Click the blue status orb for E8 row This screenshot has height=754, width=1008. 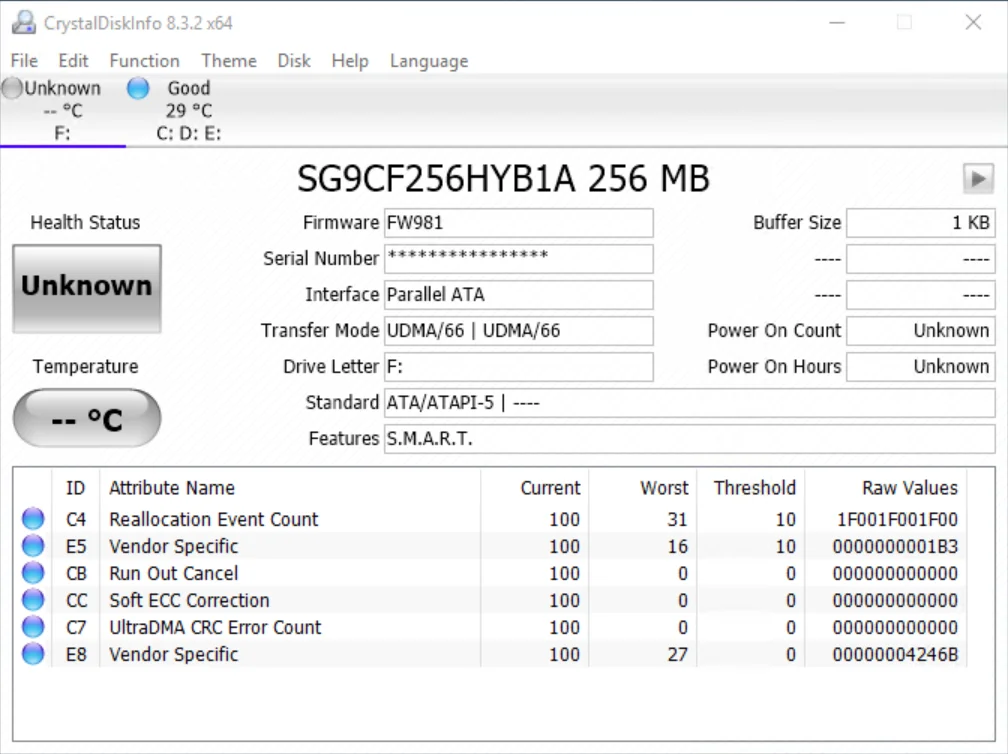point(33,654)
